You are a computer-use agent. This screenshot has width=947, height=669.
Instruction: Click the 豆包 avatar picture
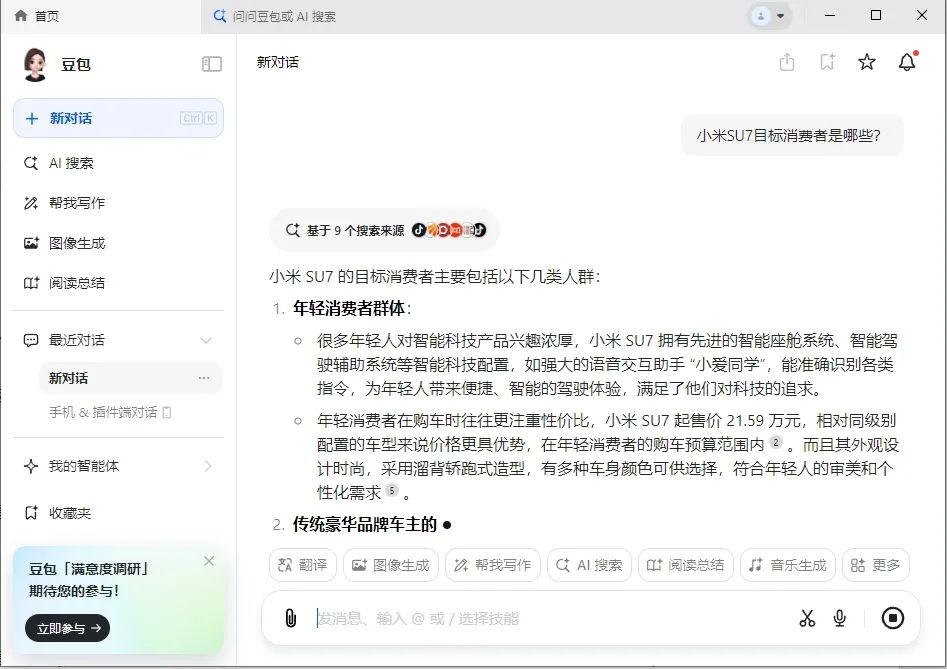[x=35, y=64]
